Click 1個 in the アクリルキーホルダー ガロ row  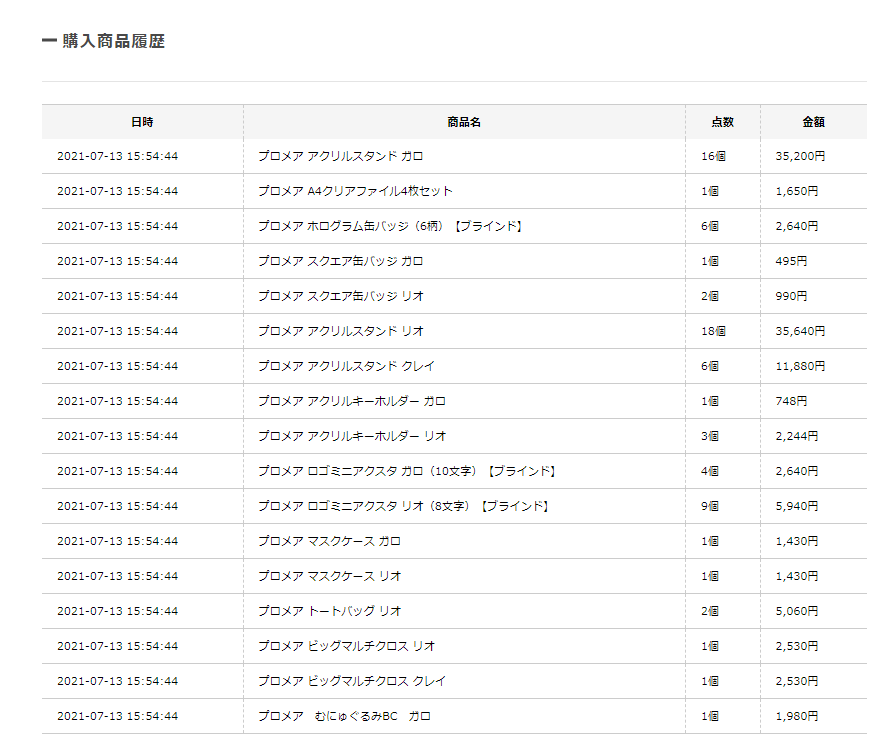[710, 401]
